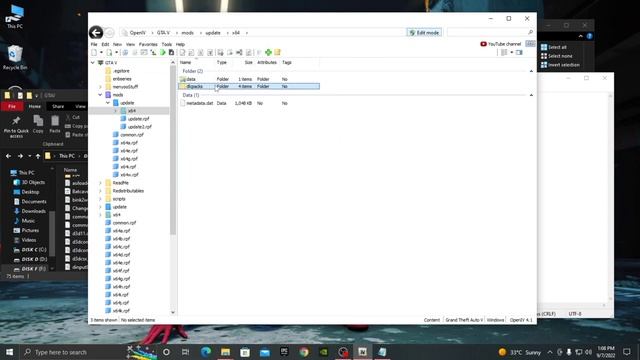Select Downloads in File Explorer sidebar
640x360 pixels.
(x=30, y=211)
